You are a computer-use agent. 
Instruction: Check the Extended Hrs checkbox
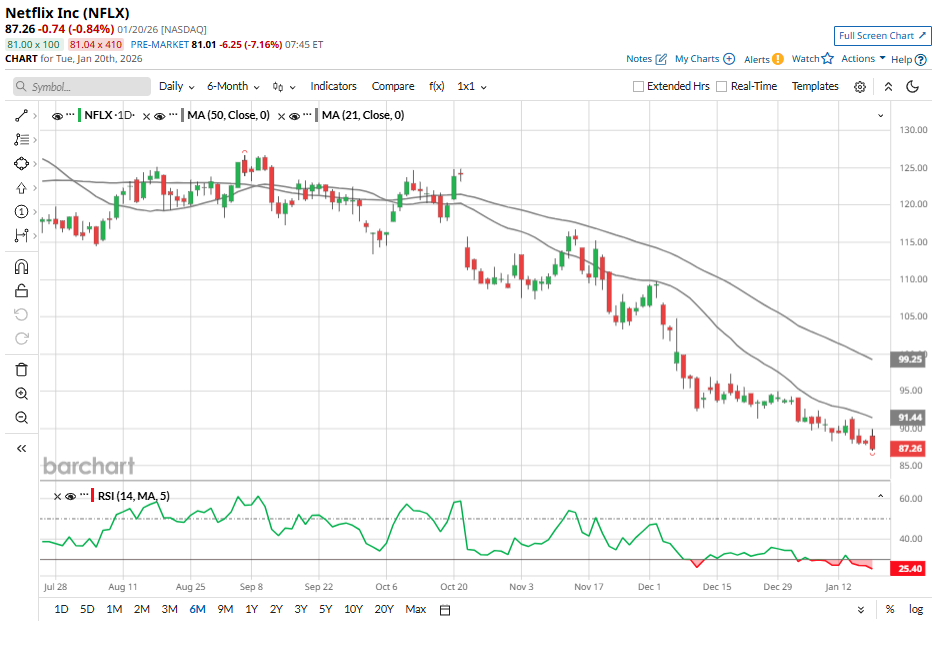point(639,87)
